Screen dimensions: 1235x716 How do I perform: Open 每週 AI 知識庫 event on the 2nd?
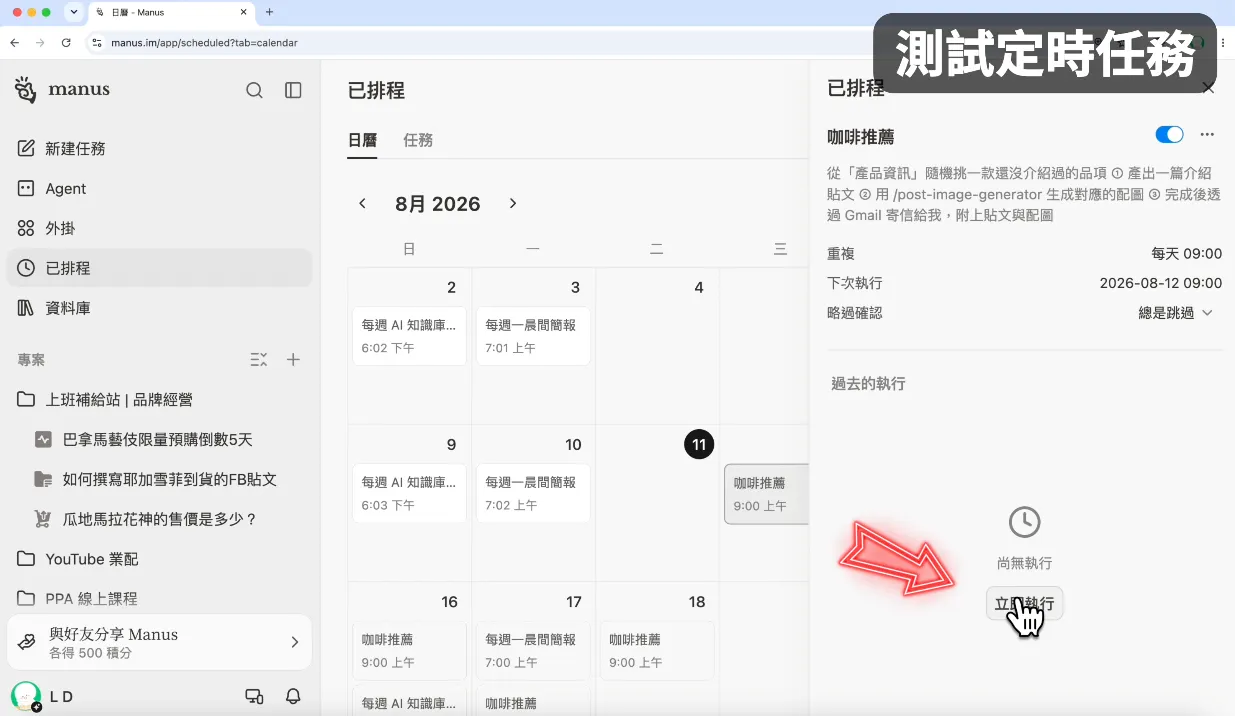click(410, 336)
